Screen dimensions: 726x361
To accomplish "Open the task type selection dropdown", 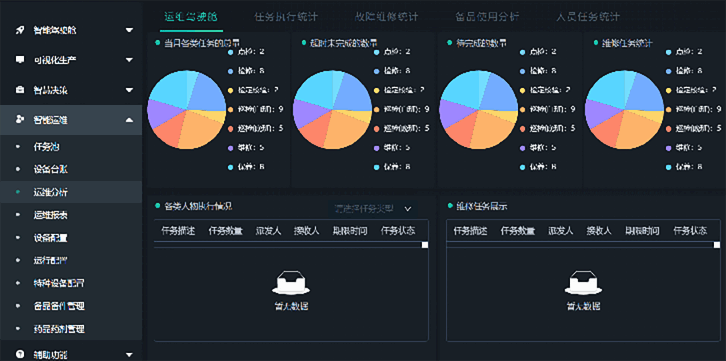I will [373, 209].
